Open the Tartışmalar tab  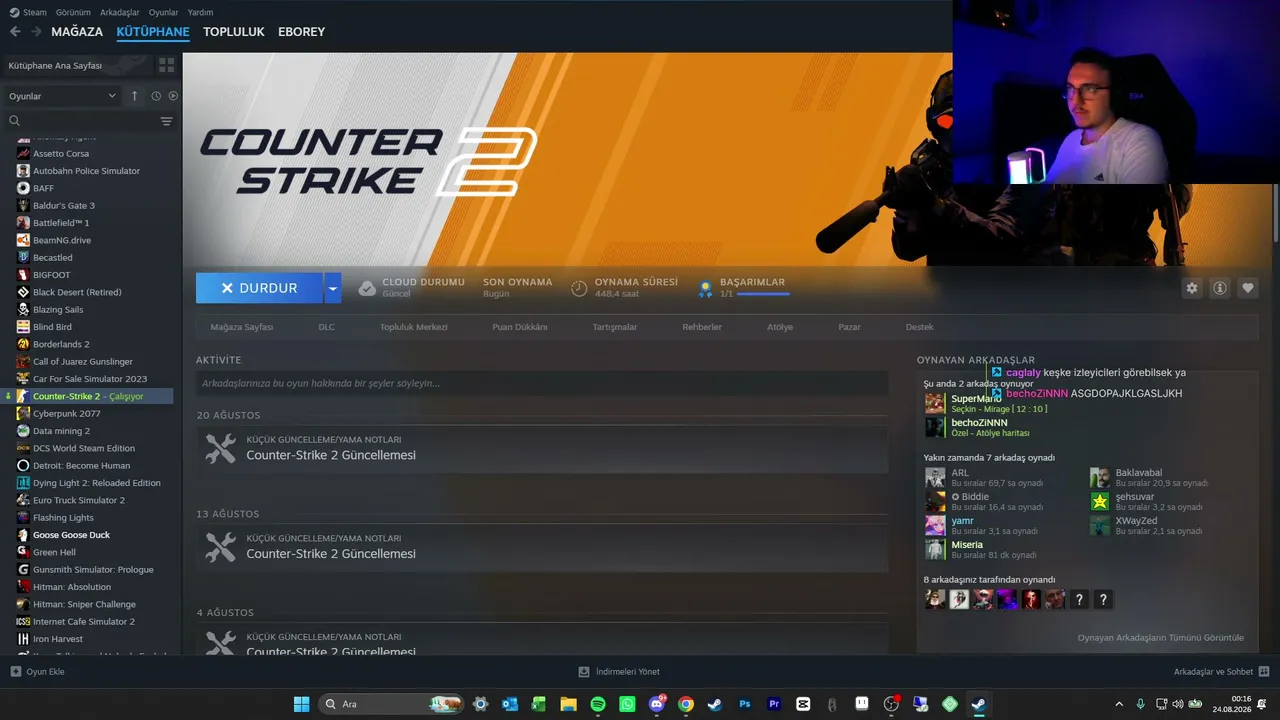pos(615,327)
